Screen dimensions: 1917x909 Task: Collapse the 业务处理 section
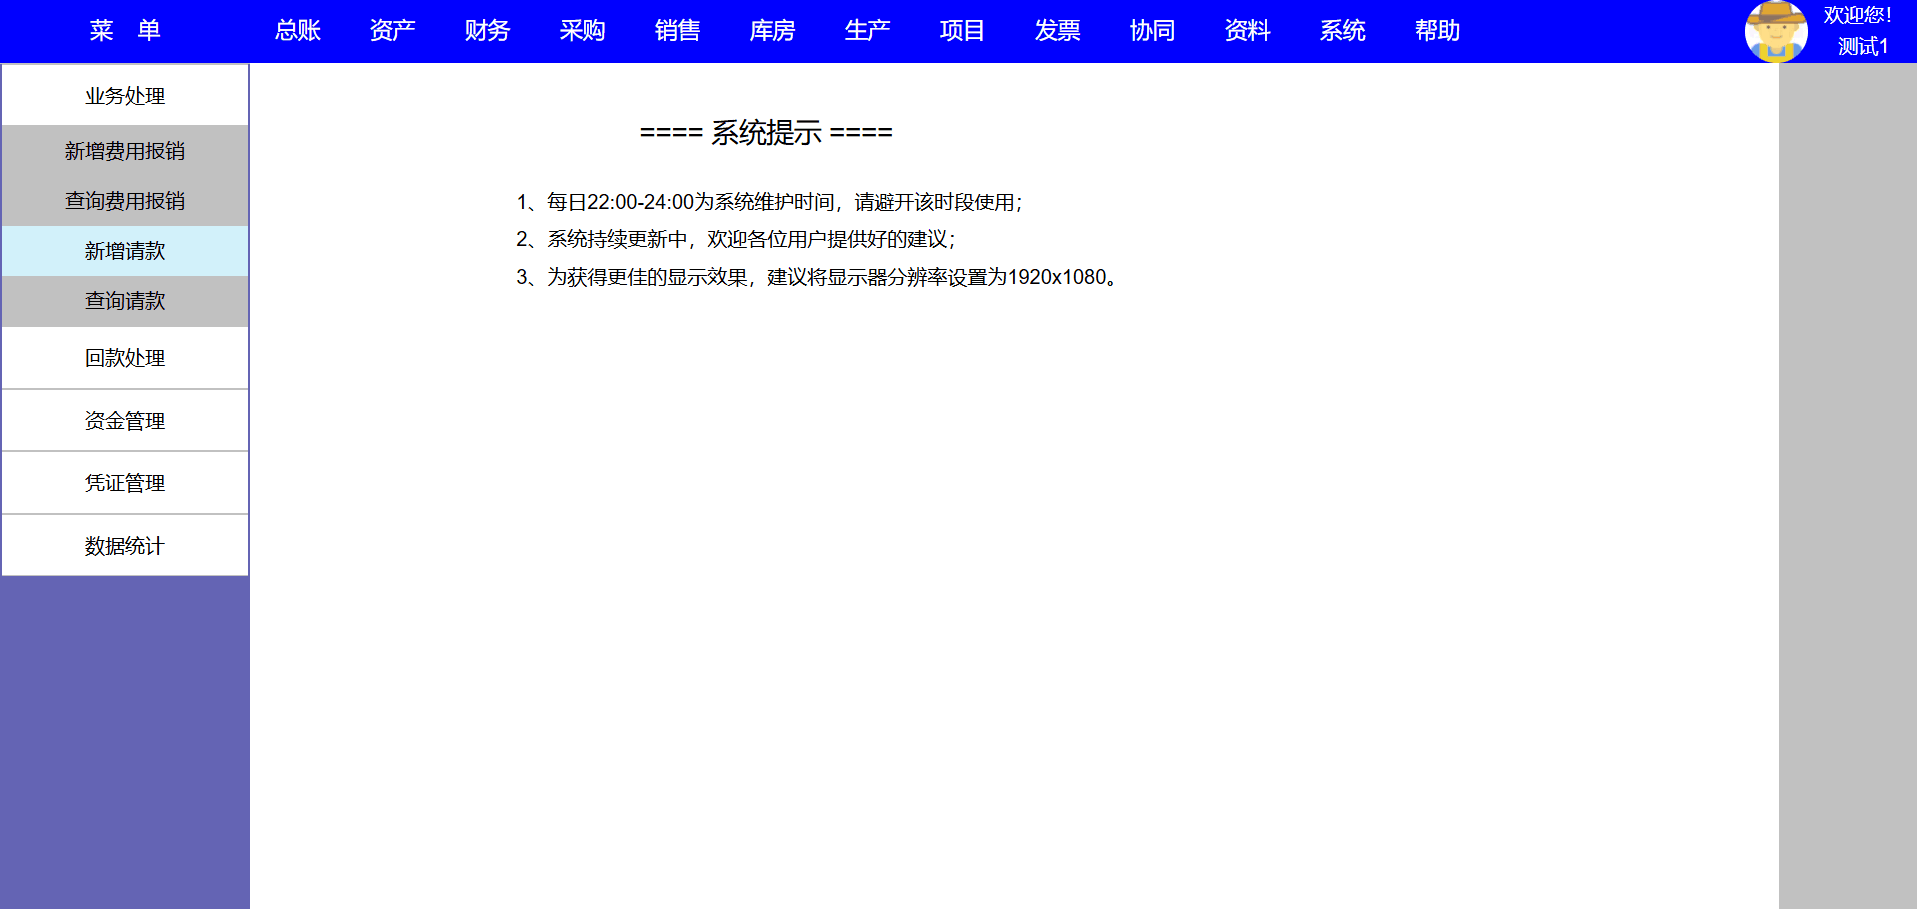125,96
